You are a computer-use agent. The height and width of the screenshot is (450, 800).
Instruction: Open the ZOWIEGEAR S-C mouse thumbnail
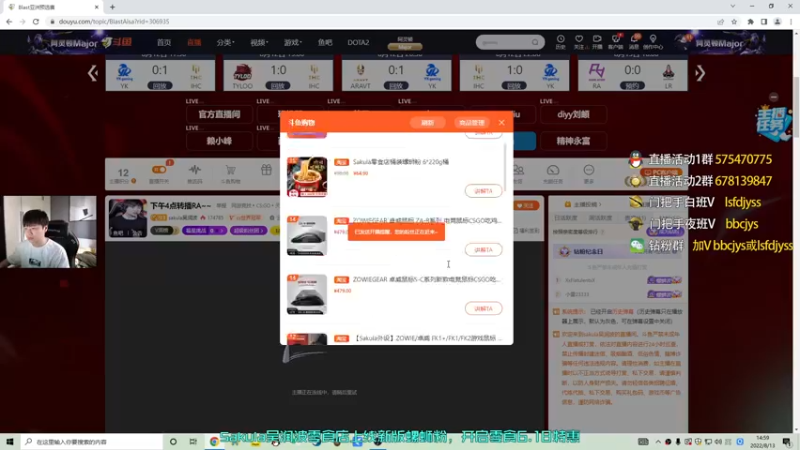307,294
